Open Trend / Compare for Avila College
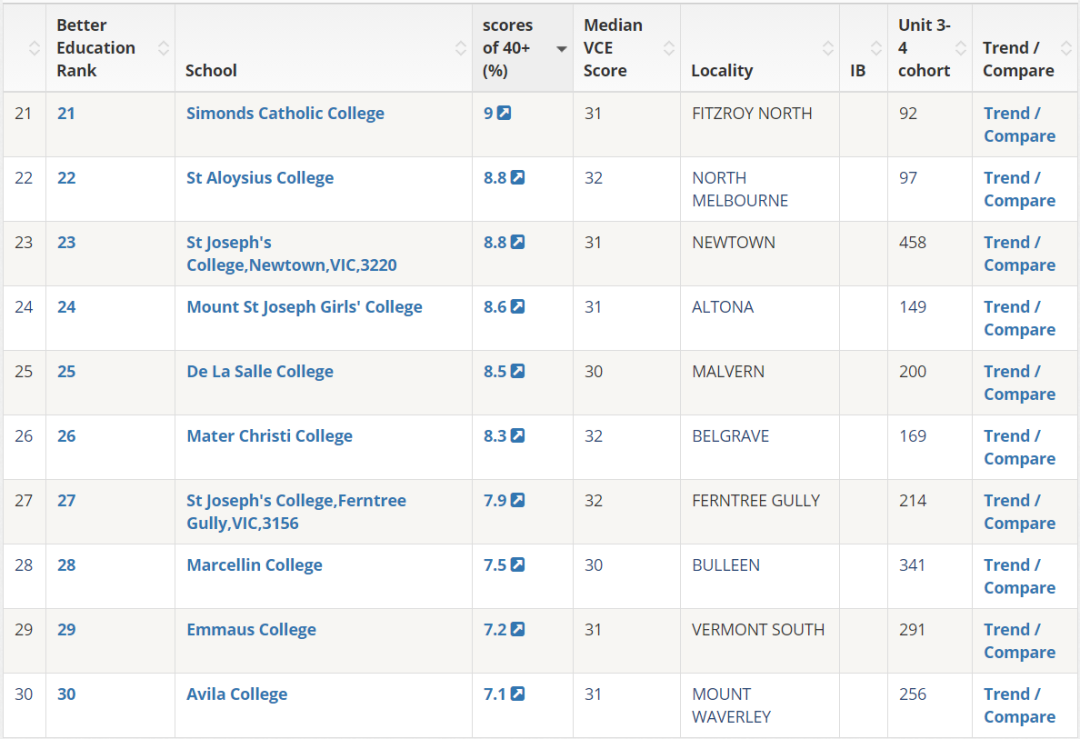Viewport: 1080px width, 739px height. pos(1019,705)
